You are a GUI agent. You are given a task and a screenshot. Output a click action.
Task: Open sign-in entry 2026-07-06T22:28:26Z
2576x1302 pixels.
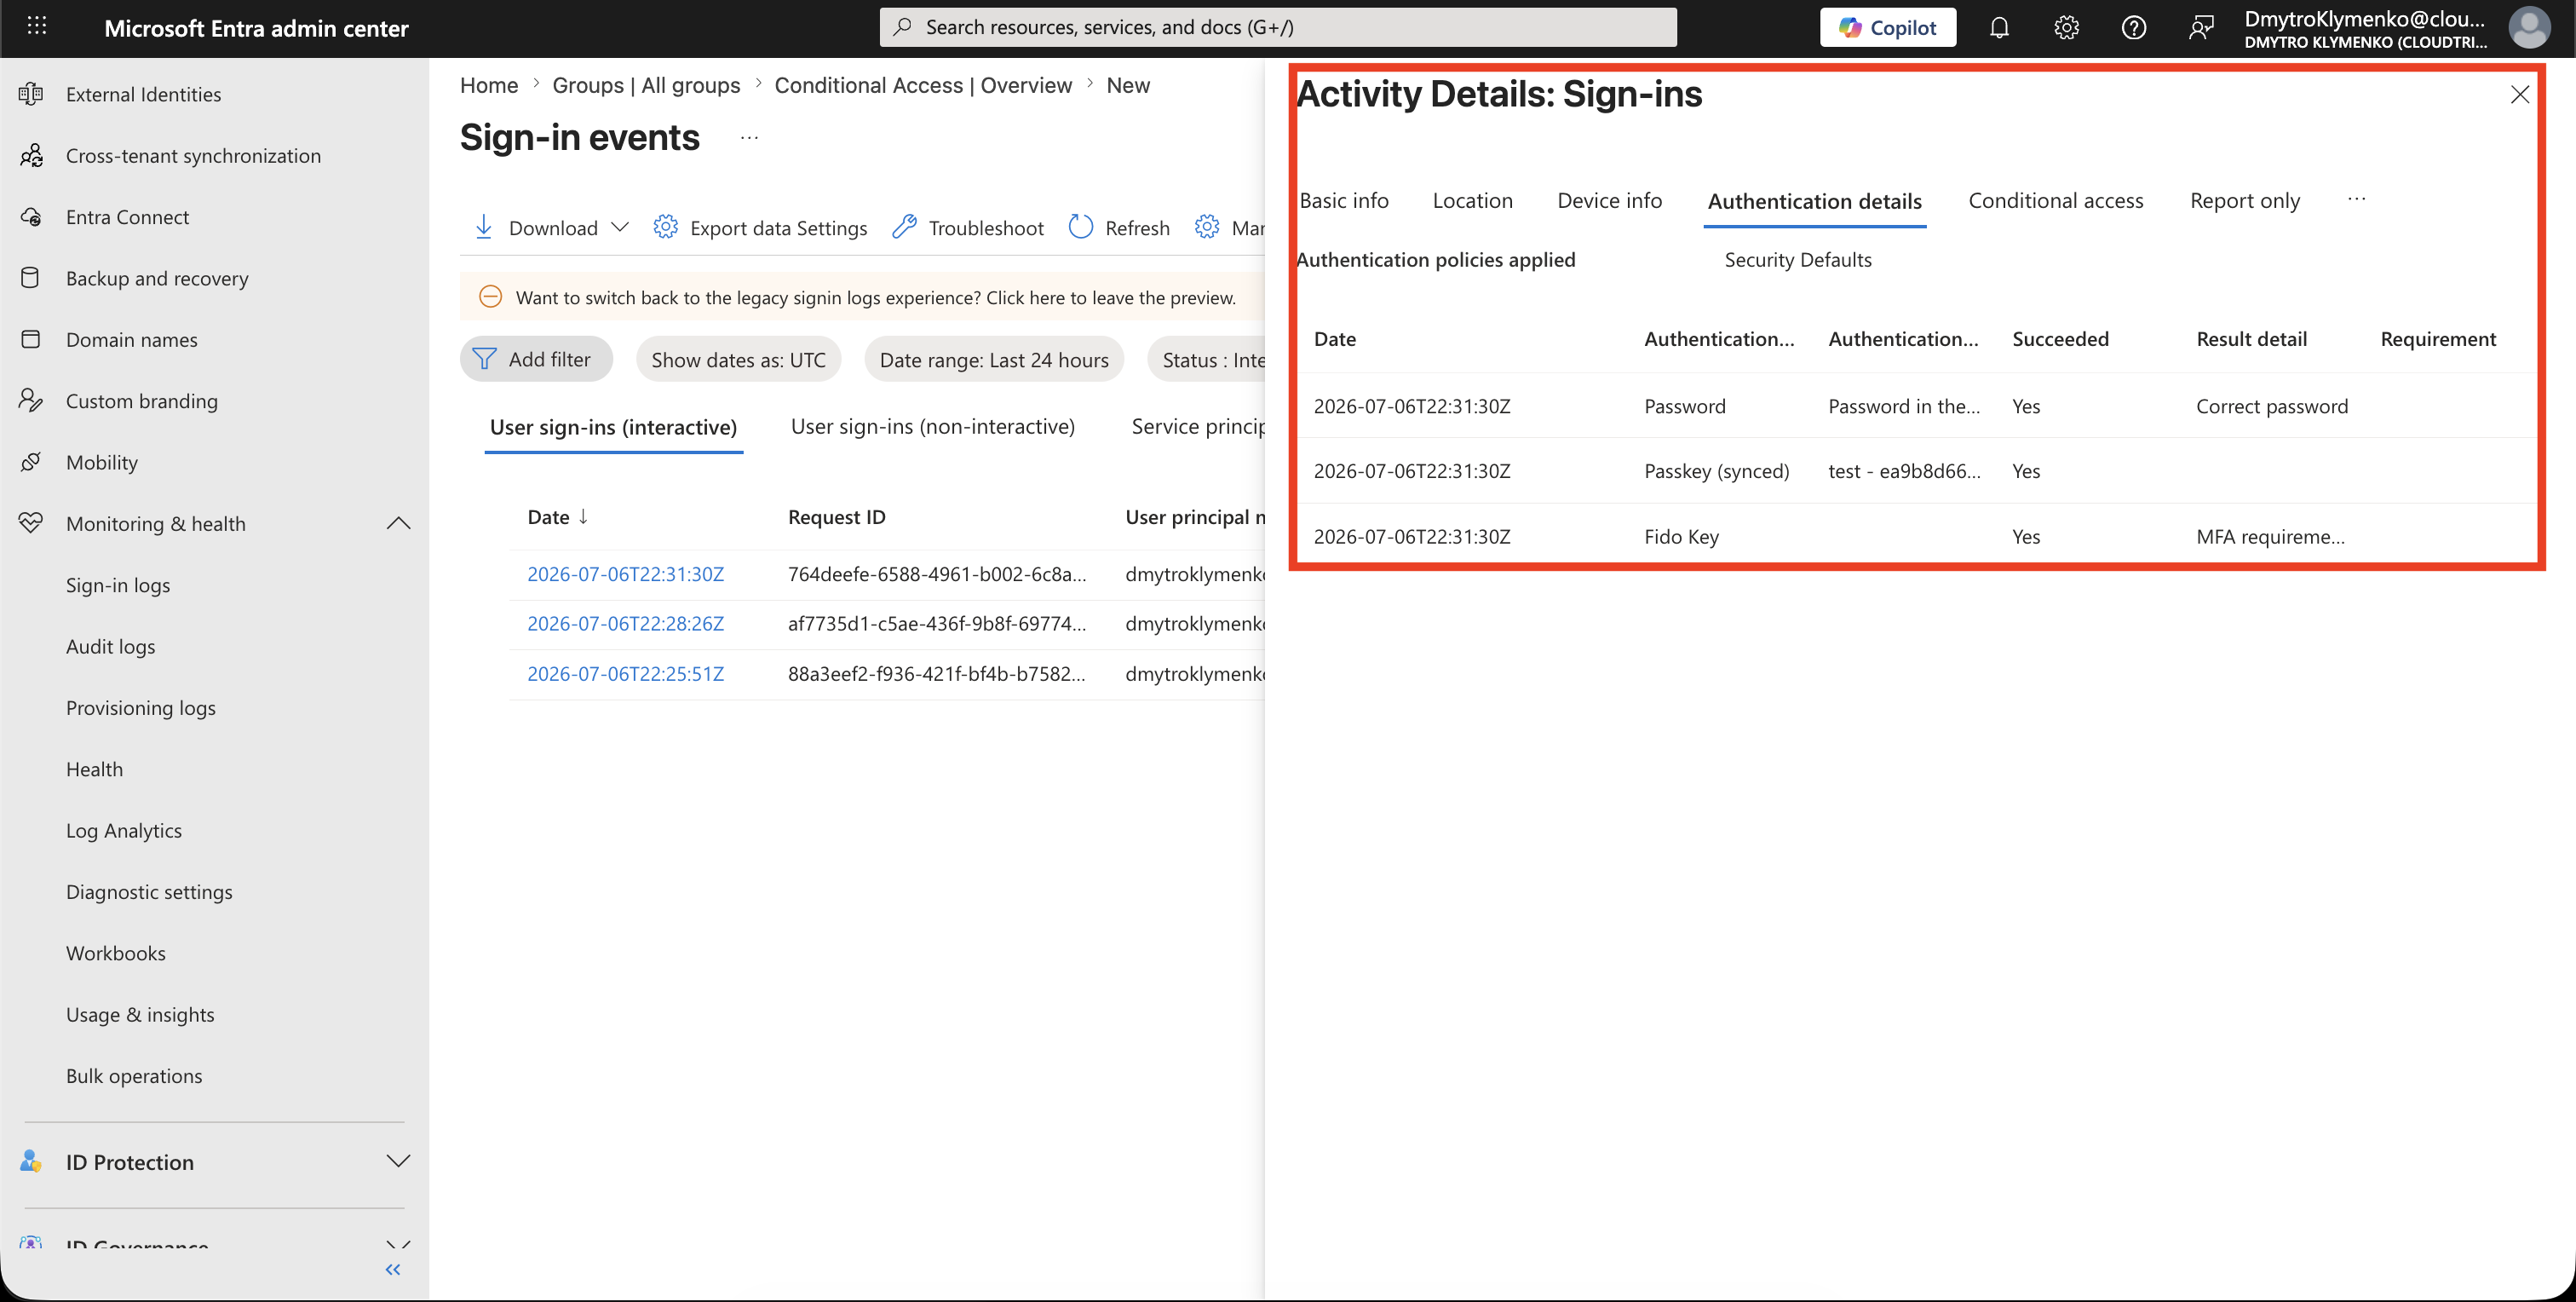pos(625,623)
